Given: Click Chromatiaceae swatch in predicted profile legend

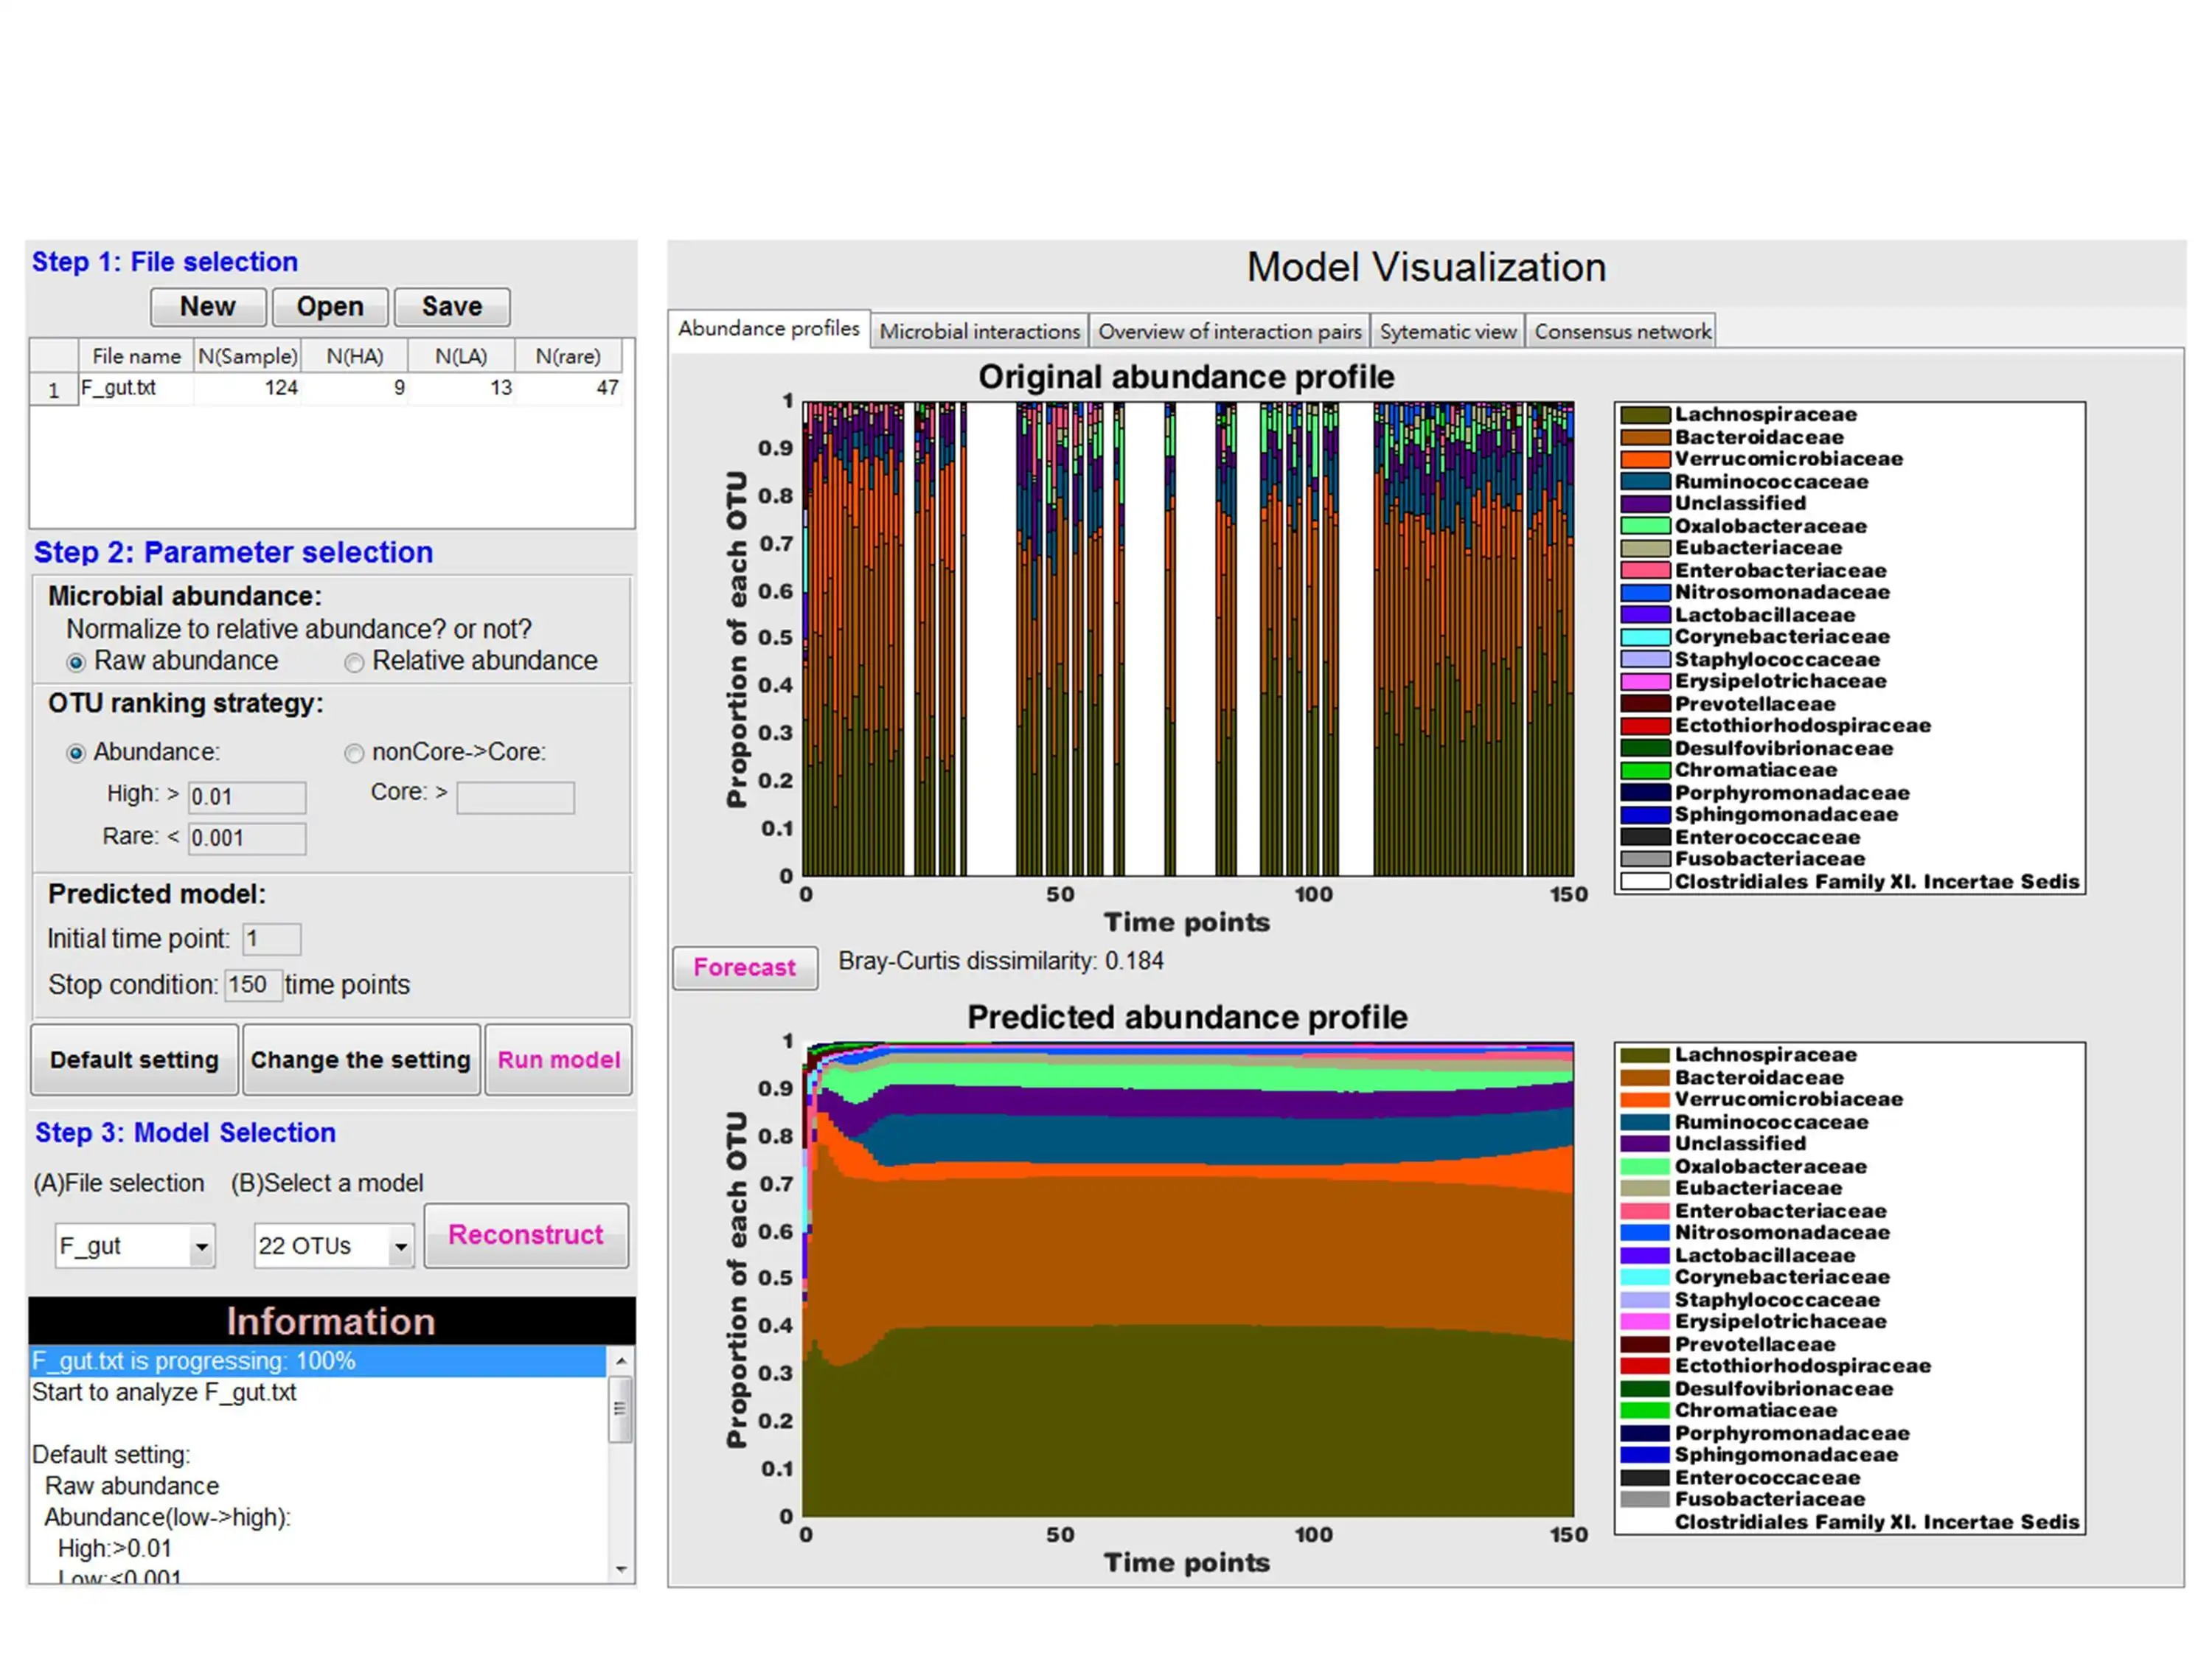Looking at the screenshot, I should tap(1645, 1411).
